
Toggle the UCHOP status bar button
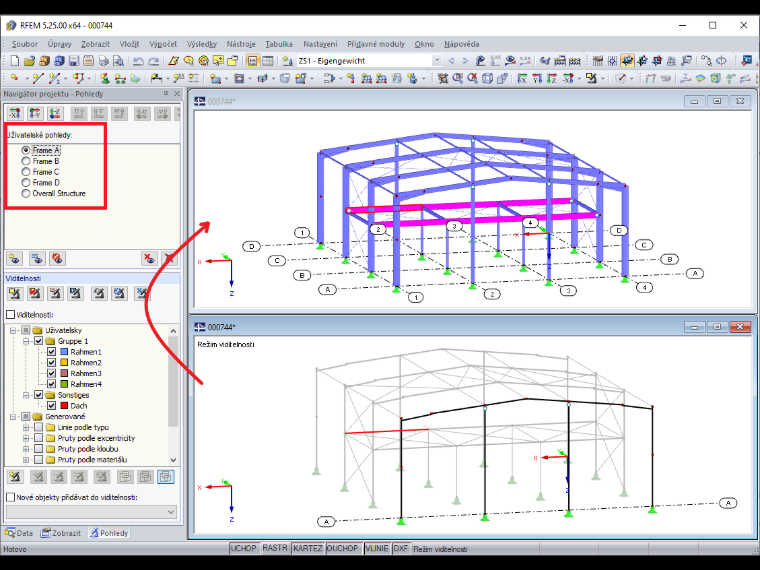pyautogui.click(x=243, y=548)
